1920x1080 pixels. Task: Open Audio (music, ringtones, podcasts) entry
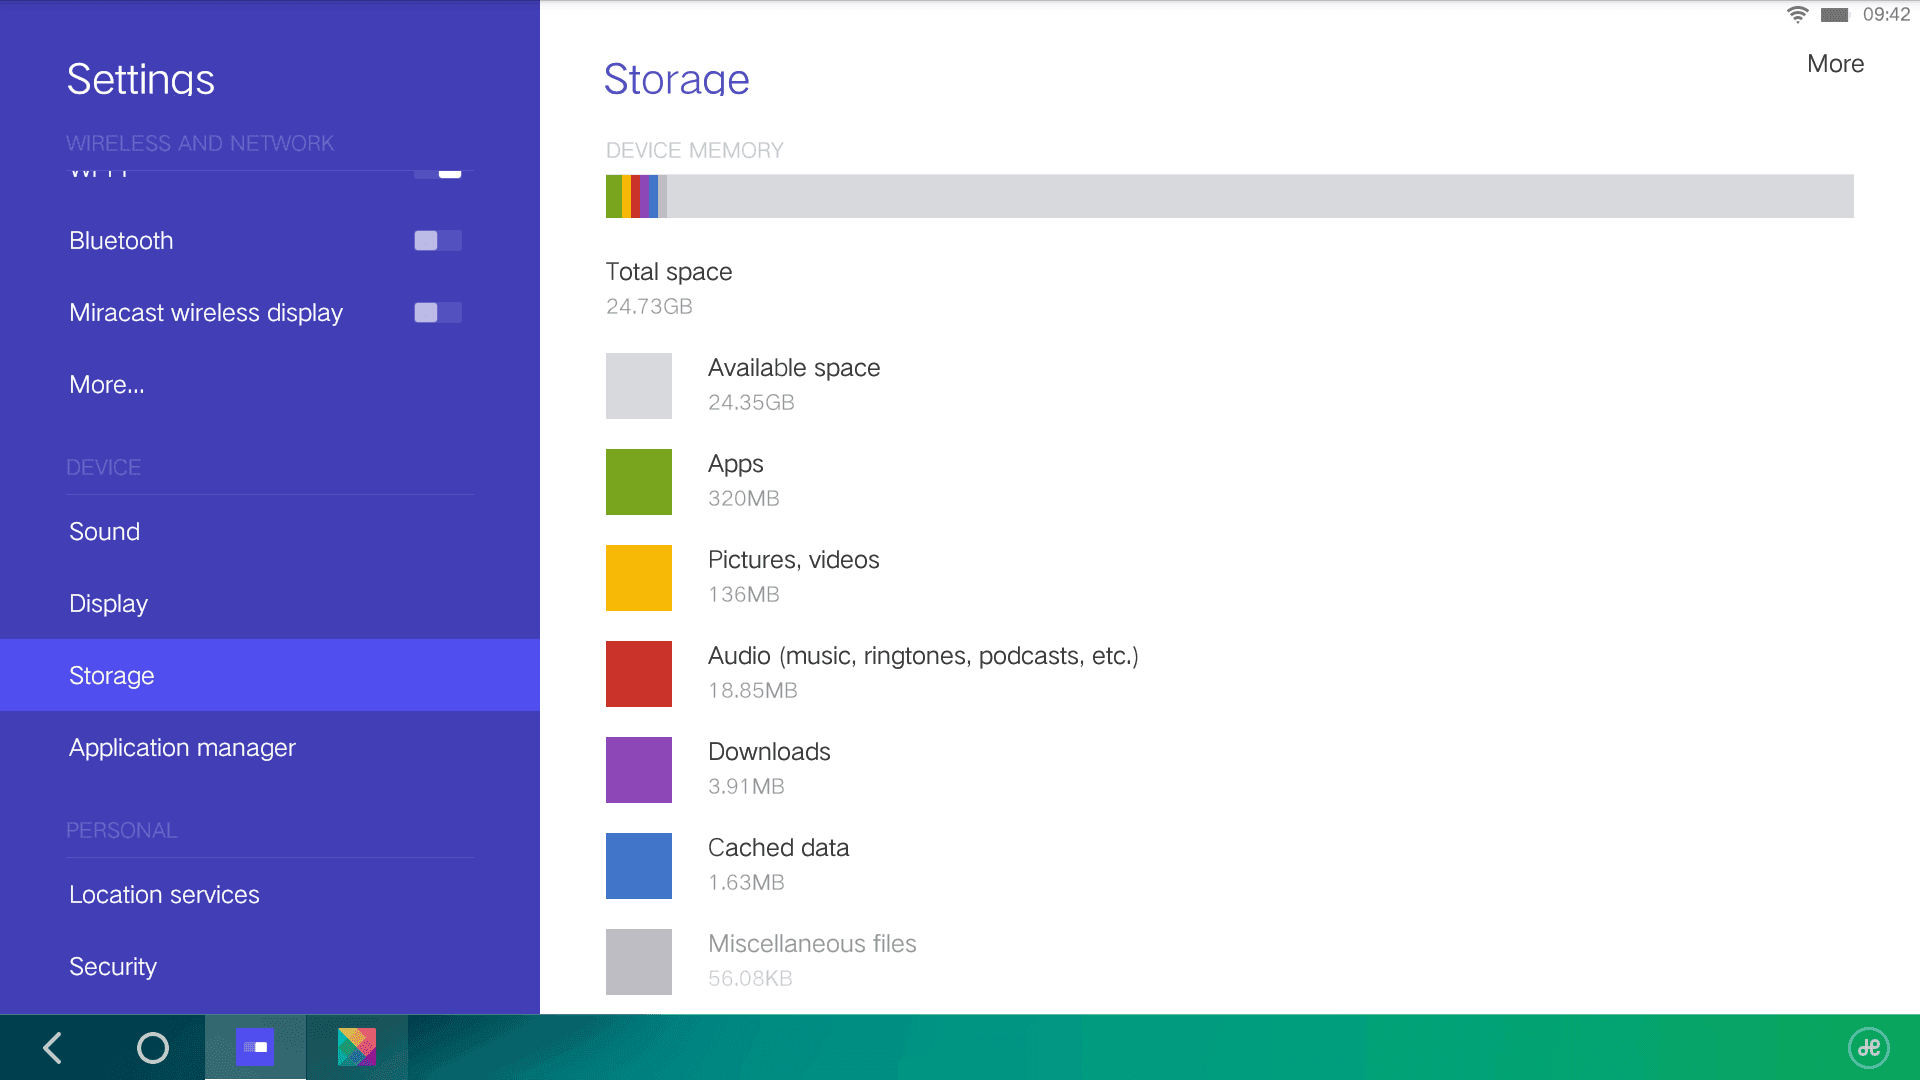click(x=1230, y=674)
